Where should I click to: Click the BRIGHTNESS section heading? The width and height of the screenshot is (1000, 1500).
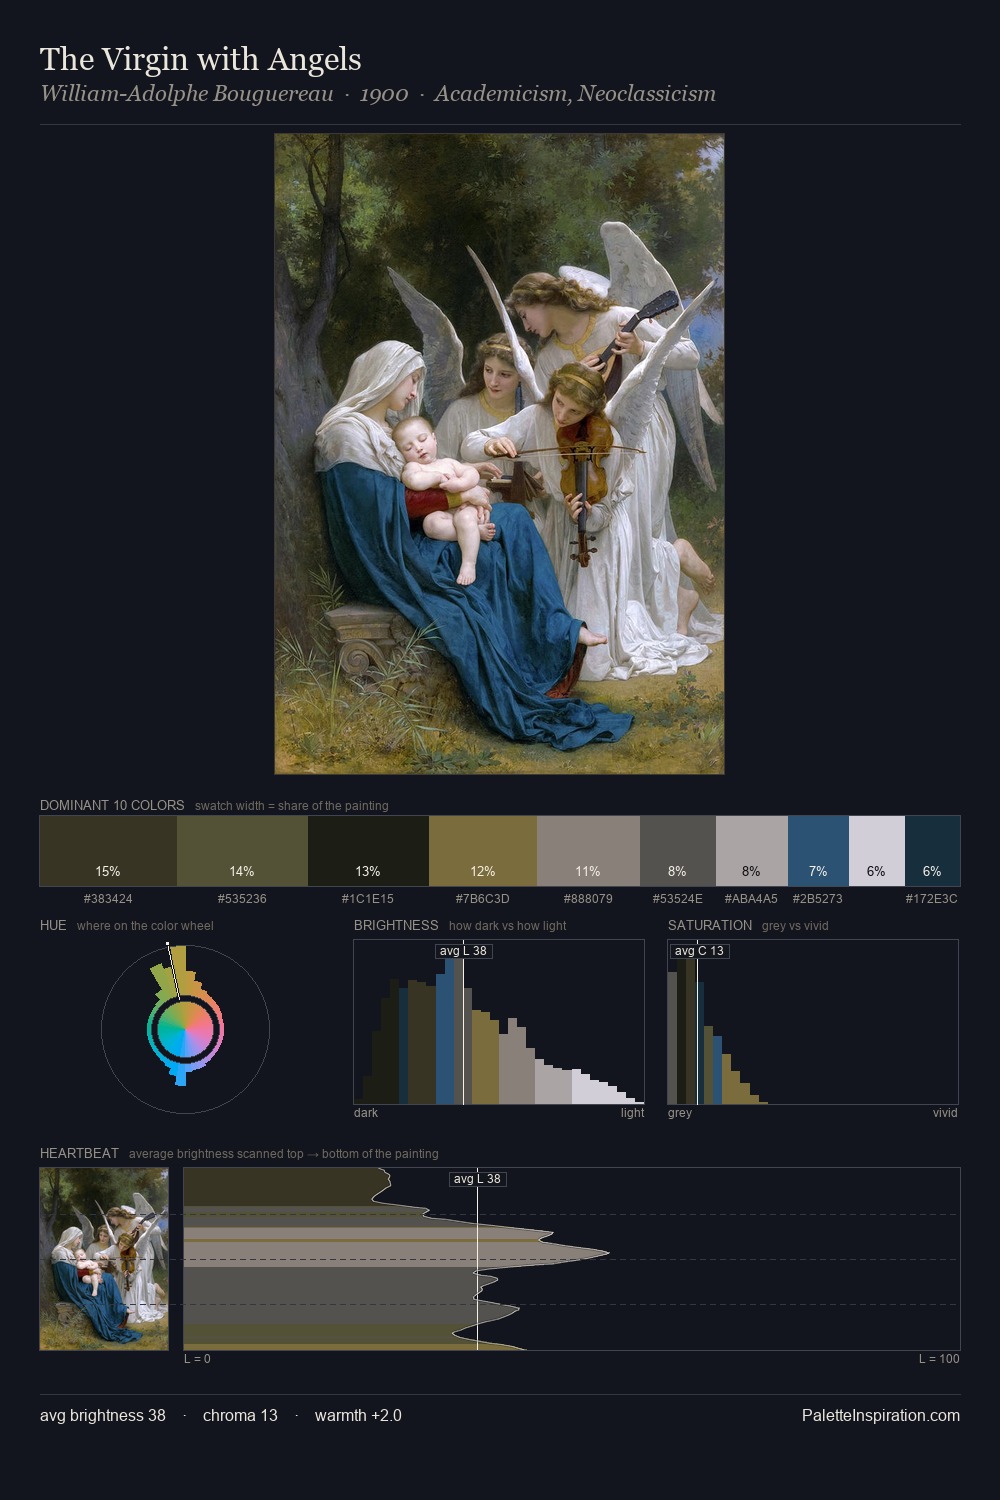pyautogui.click(x=396, y=925)
